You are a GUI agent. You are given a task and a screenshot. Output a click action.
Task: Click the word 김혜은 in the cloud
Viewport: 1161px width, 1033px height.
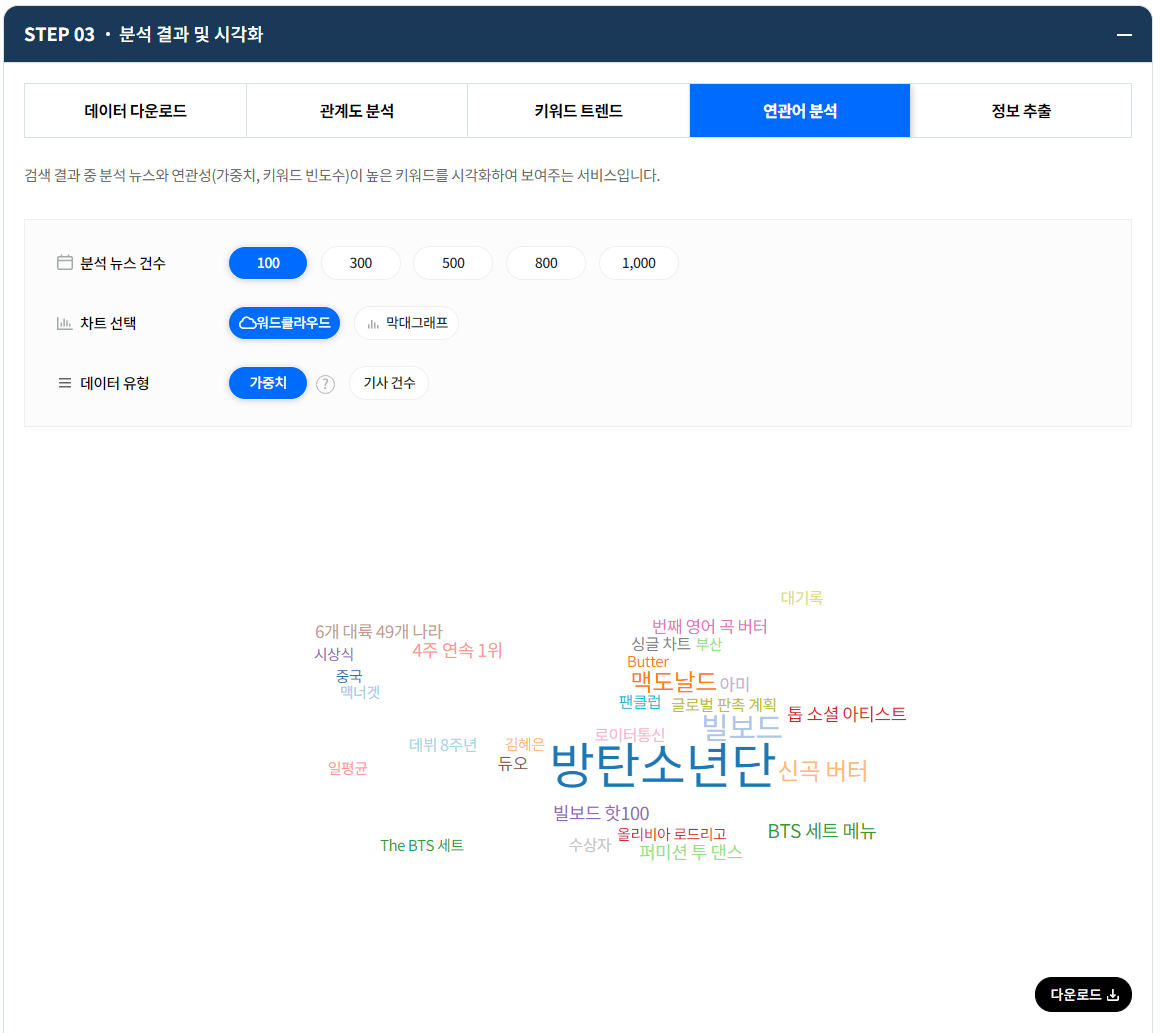click(524, 744)
